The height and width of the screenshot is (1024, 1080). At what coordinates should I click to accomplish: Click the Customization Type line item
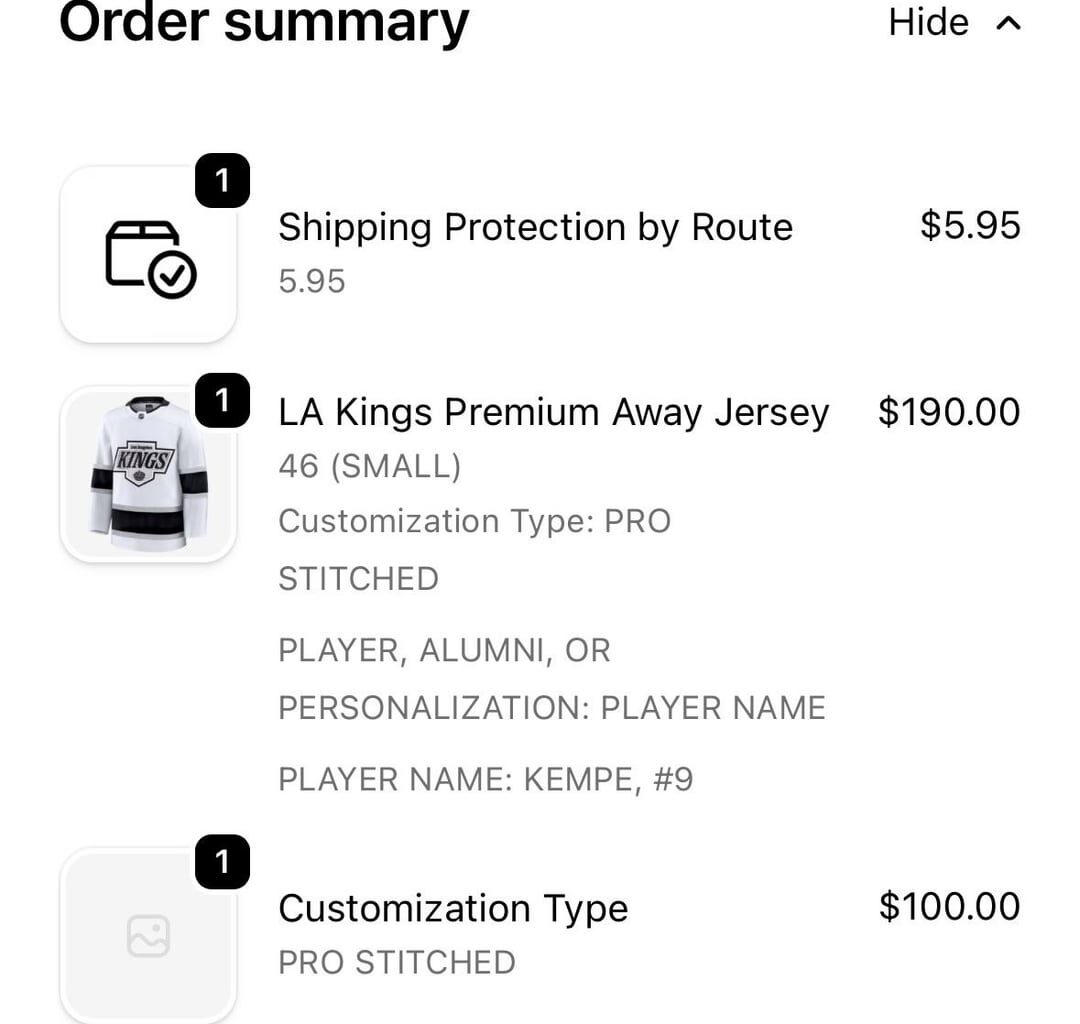pyautogui.click(x=453, y=908)
